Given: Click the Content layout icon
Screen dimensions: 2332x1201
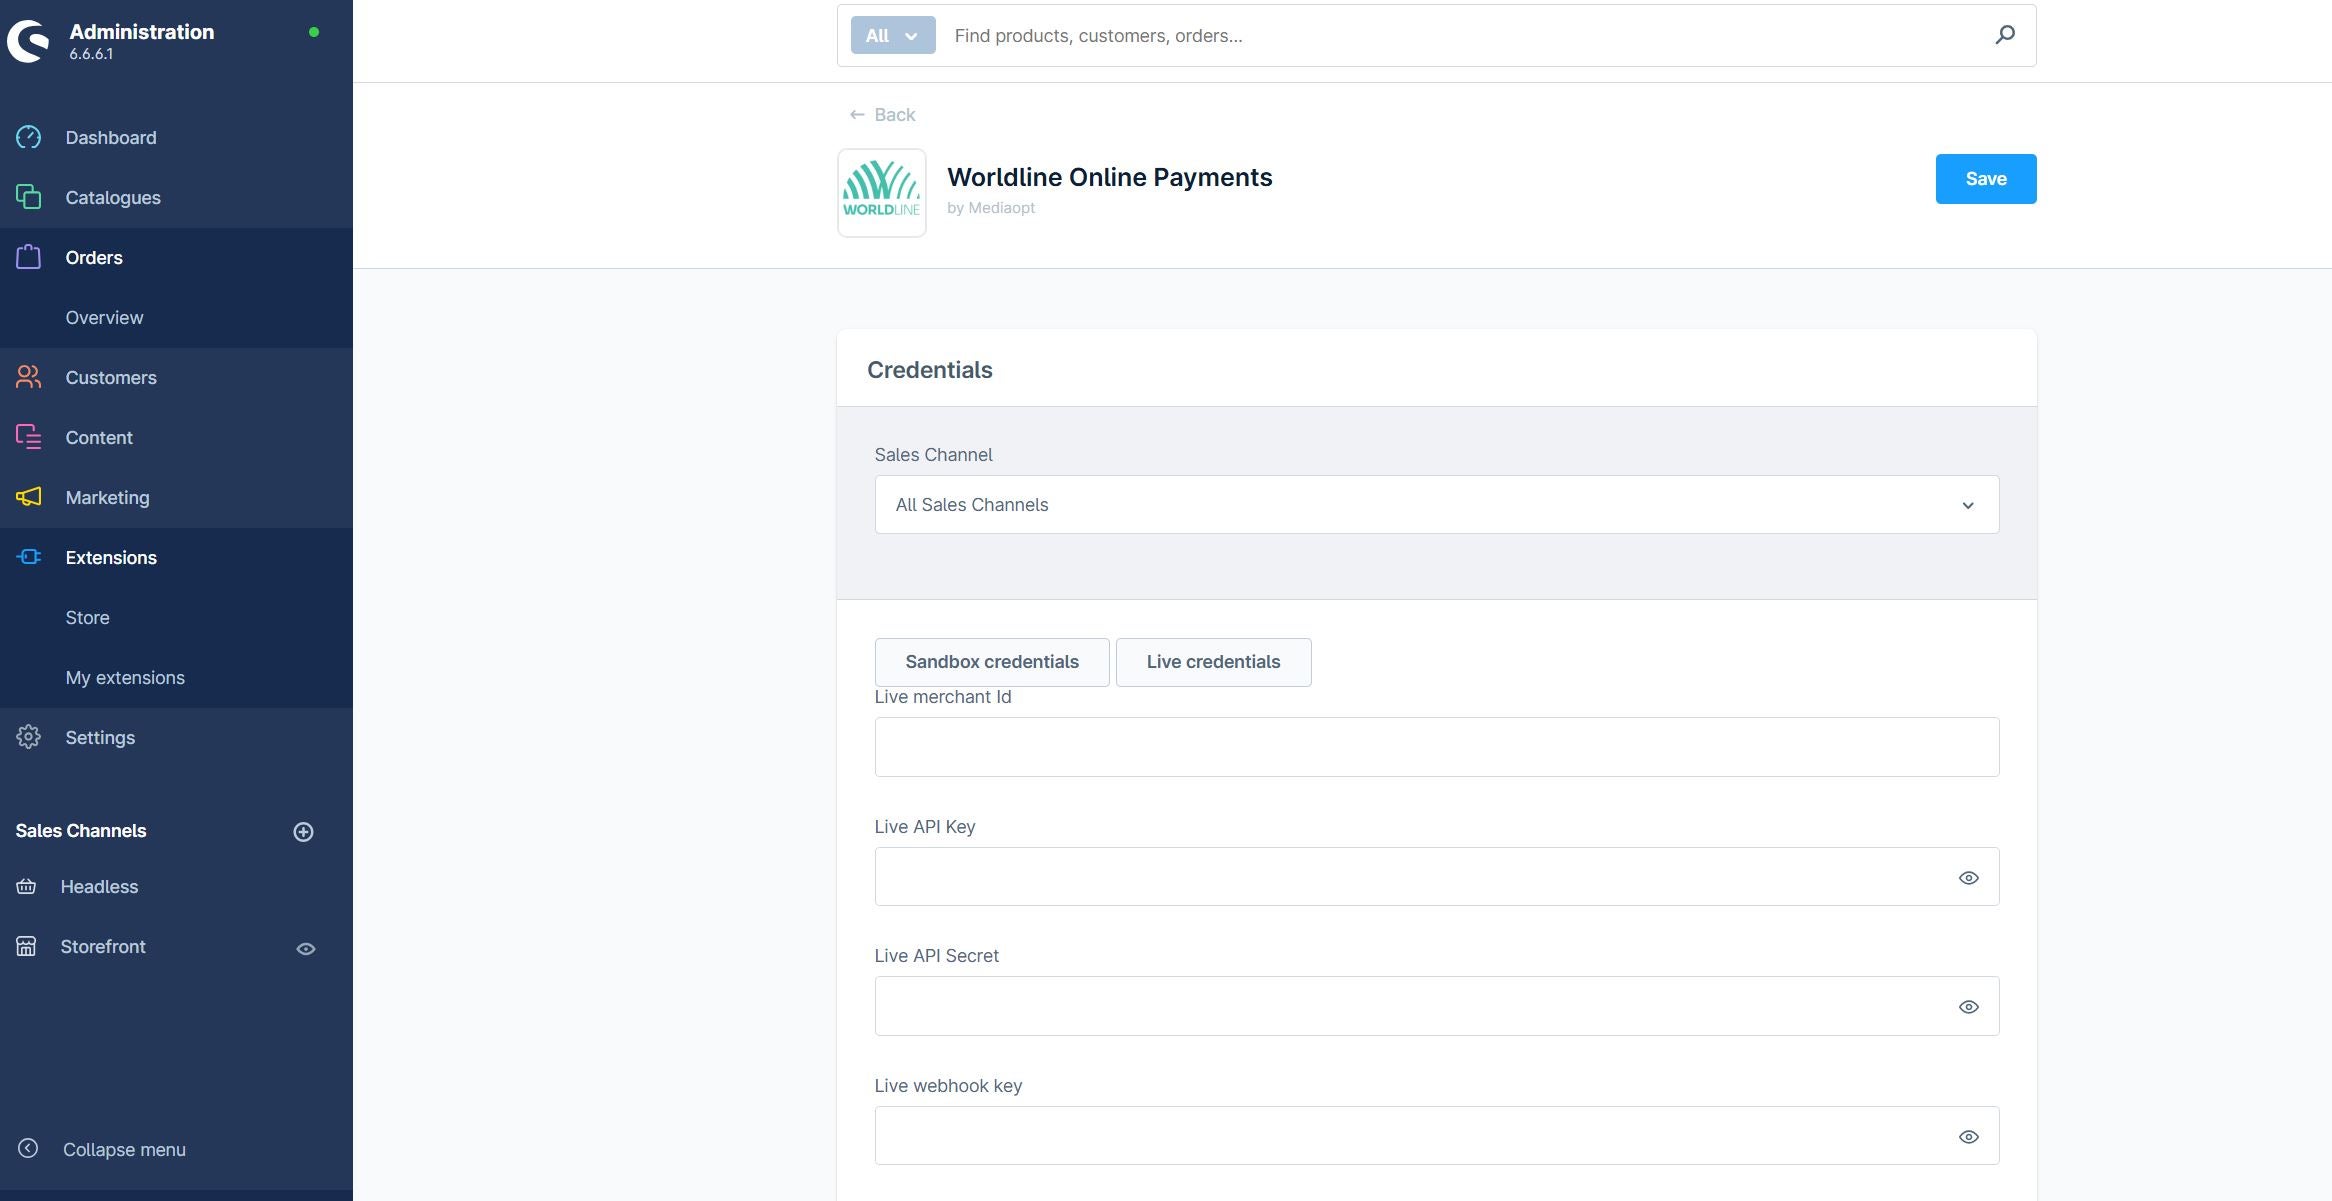Looking at the screenshot, I should (x=28, y=437).
